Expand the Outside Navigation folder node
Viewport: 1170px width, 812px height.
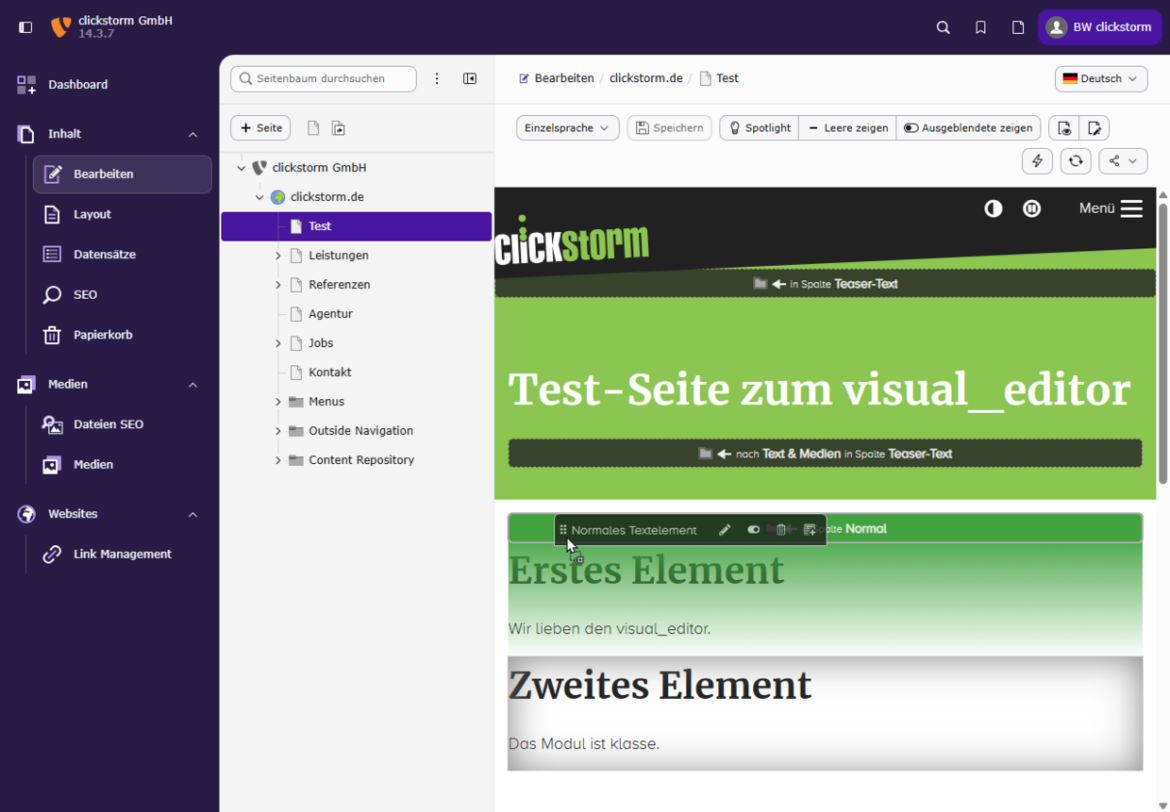278,431
